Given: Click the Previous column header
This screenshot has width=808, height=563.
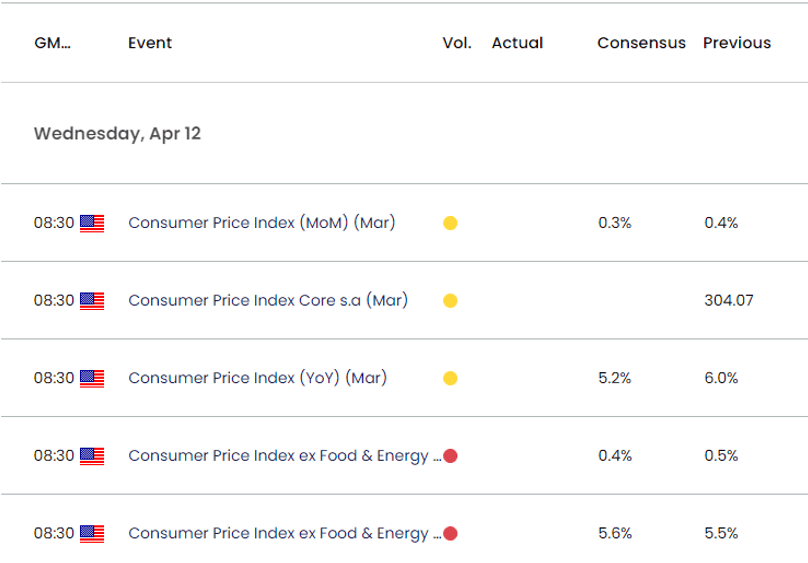Looking at the screenshot, I should click(x=737, y=43).
